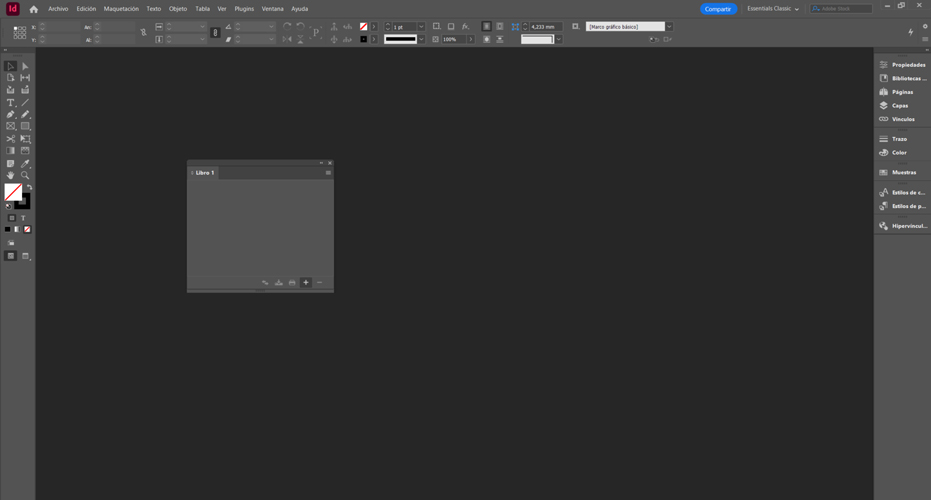Open Propiedades panel
Image resolution: width=931 pixels, height=500 pixels.
point(902,65)
